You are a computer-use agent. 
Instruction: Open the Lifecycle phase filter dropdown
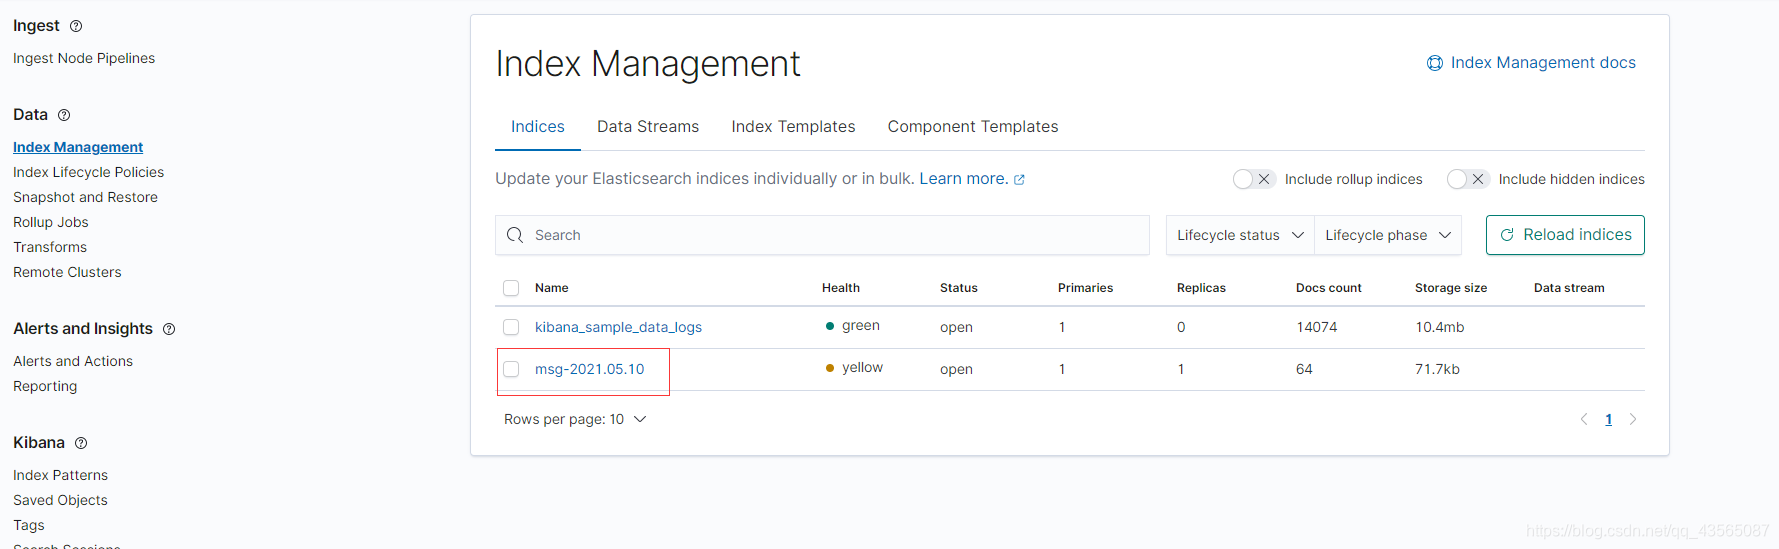pyautogui.click(x=1388, y=235)
